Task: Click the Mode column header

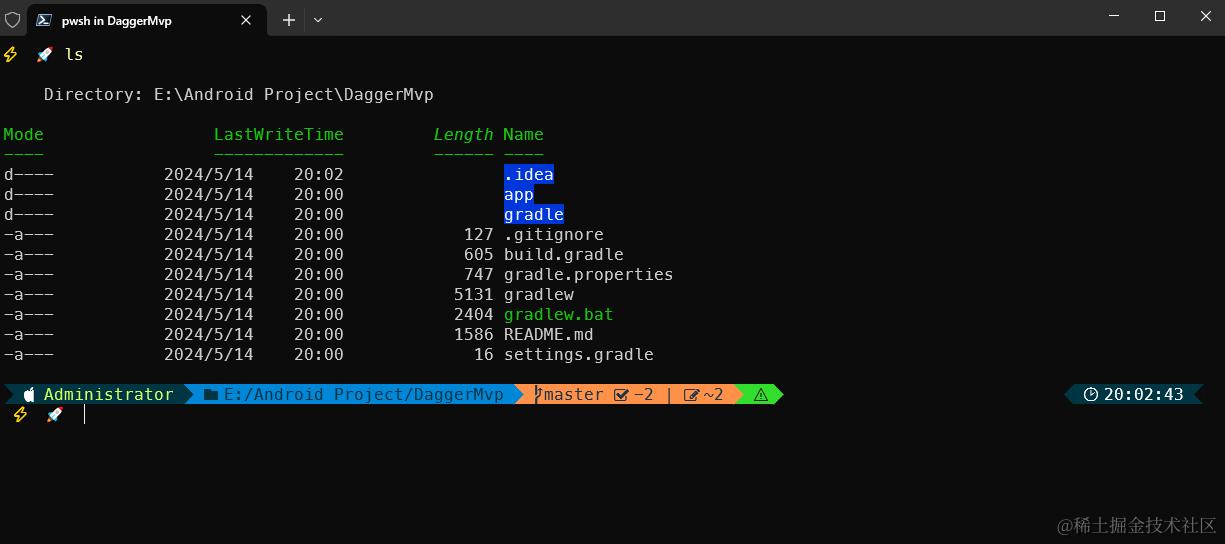Action: (x=24, y=135)
